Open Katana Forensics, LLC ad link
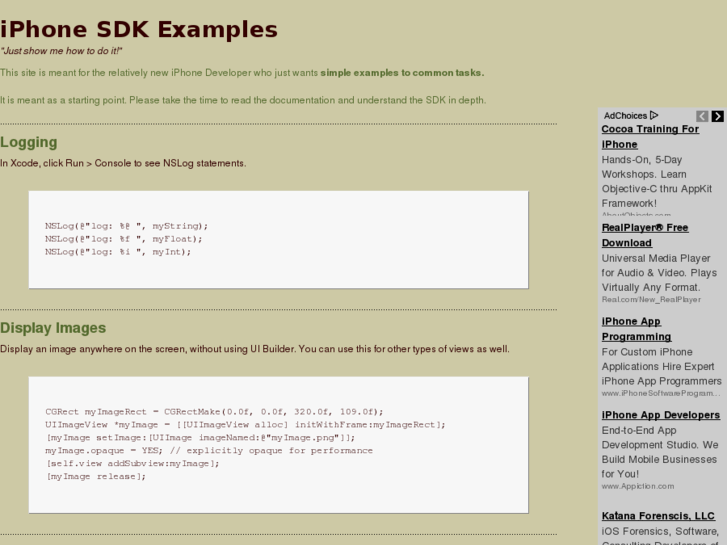727x545 pixels. coord(658,516)
